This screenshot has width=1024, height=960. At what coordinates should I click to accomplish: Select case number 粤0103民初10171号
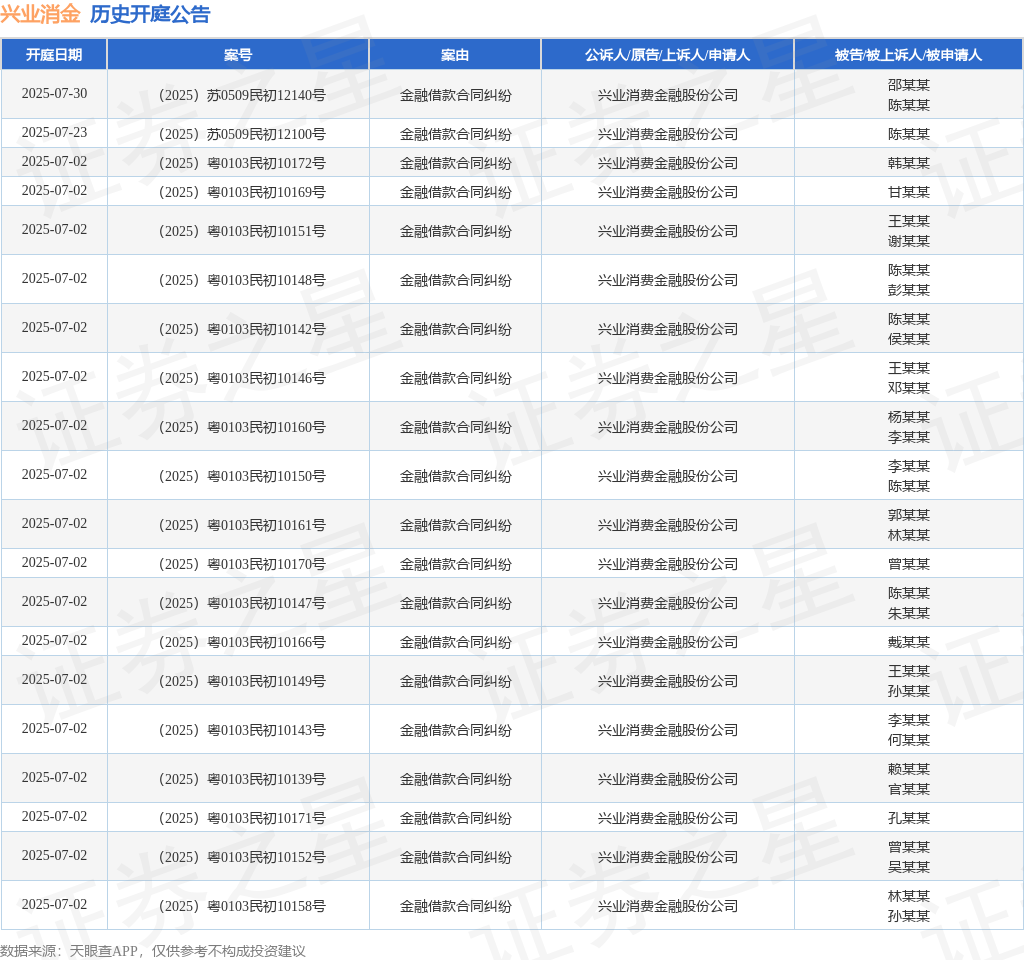[x=242, y=818]
